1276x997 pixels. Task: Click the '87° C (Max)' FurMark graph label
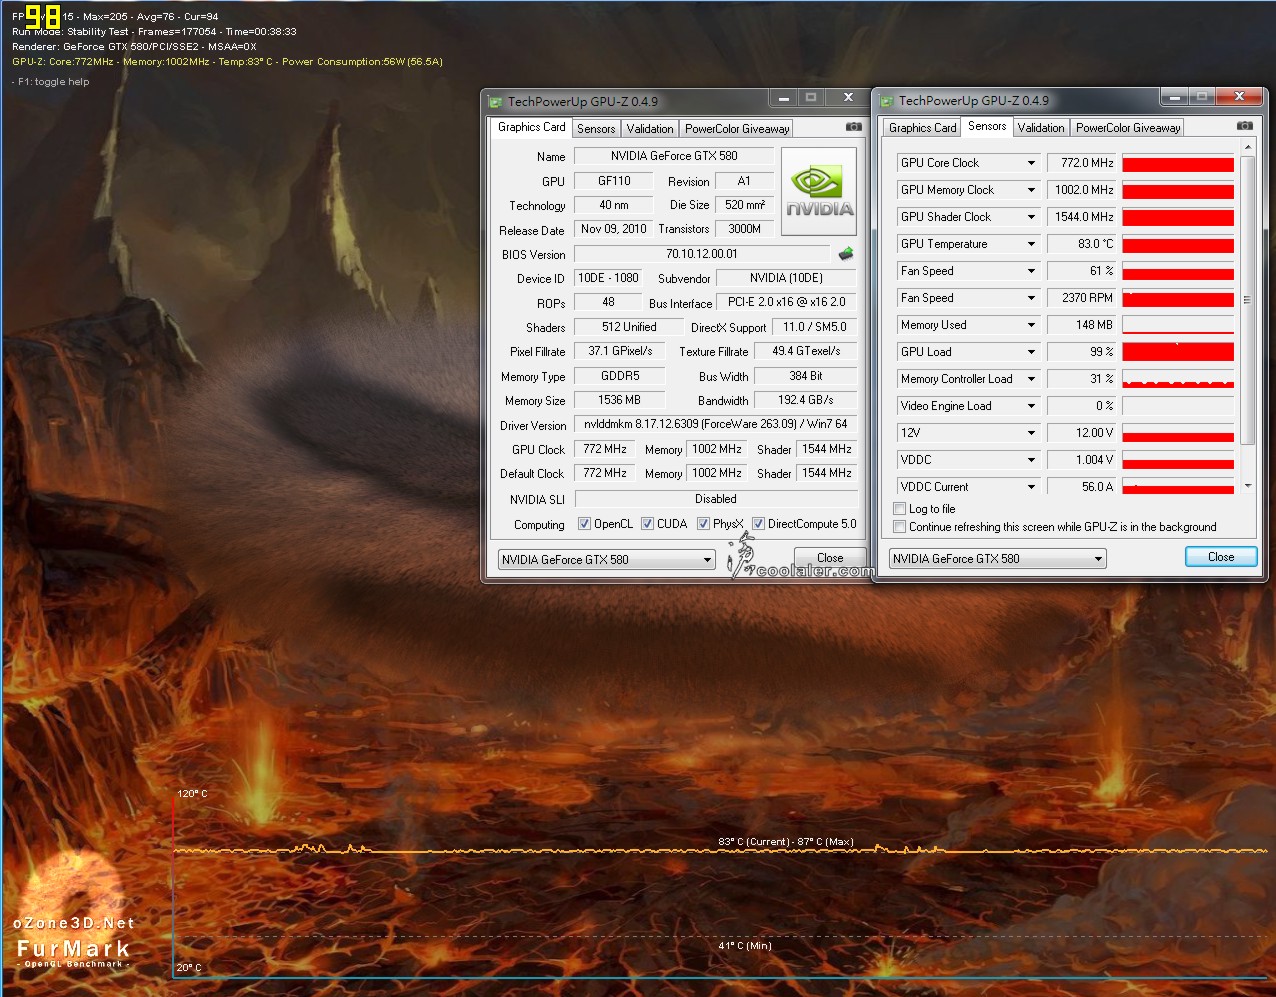tap(825, 842)
